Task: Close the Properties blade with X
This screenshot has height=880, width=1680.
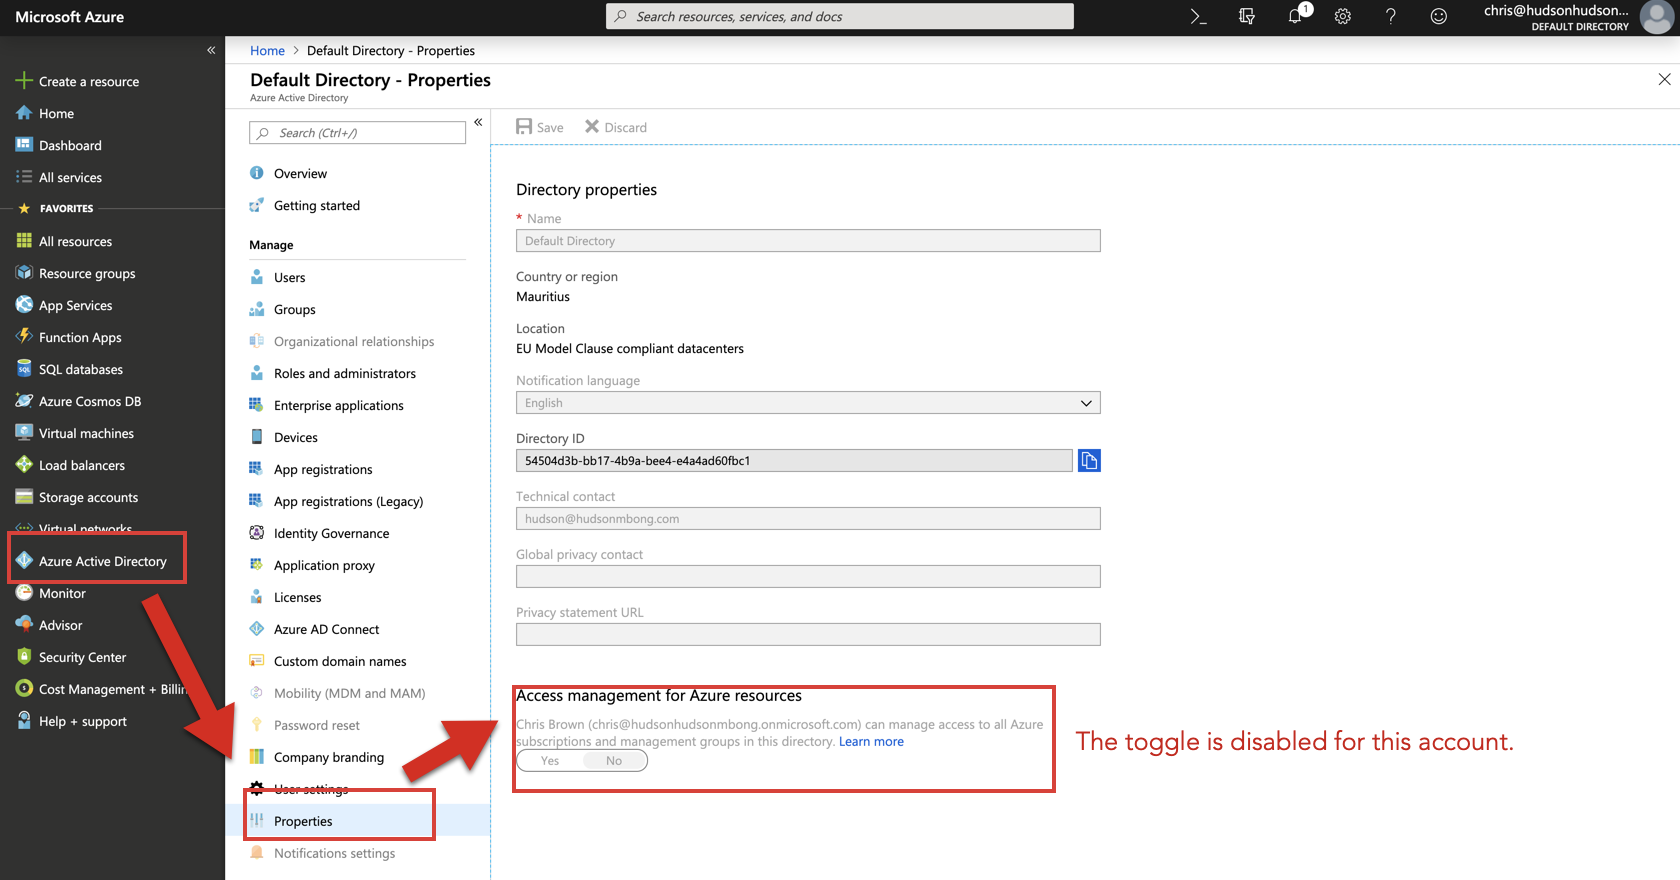Action: 1664,79
